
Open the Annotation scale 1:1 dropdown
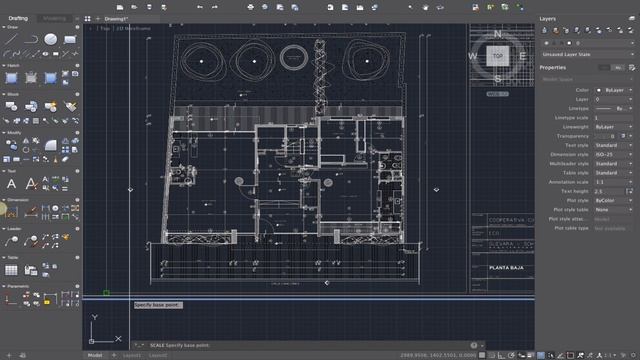pos(613,182)
